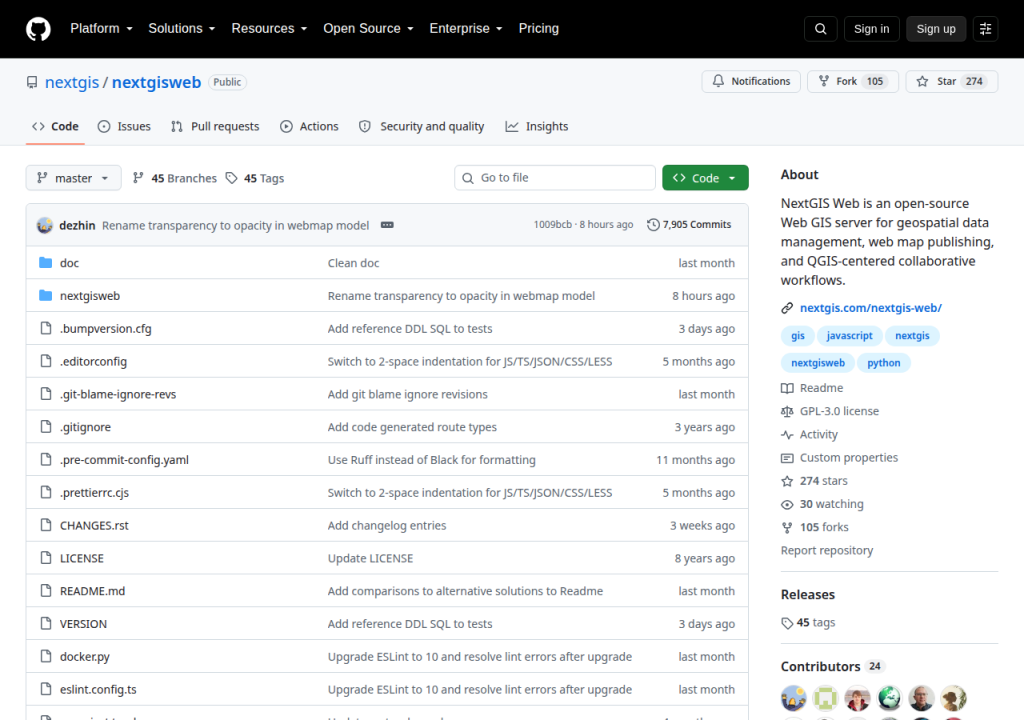Click the globe contributor avatar
The width and height of the screenshot is (1024, 720).
click(889, 698)
